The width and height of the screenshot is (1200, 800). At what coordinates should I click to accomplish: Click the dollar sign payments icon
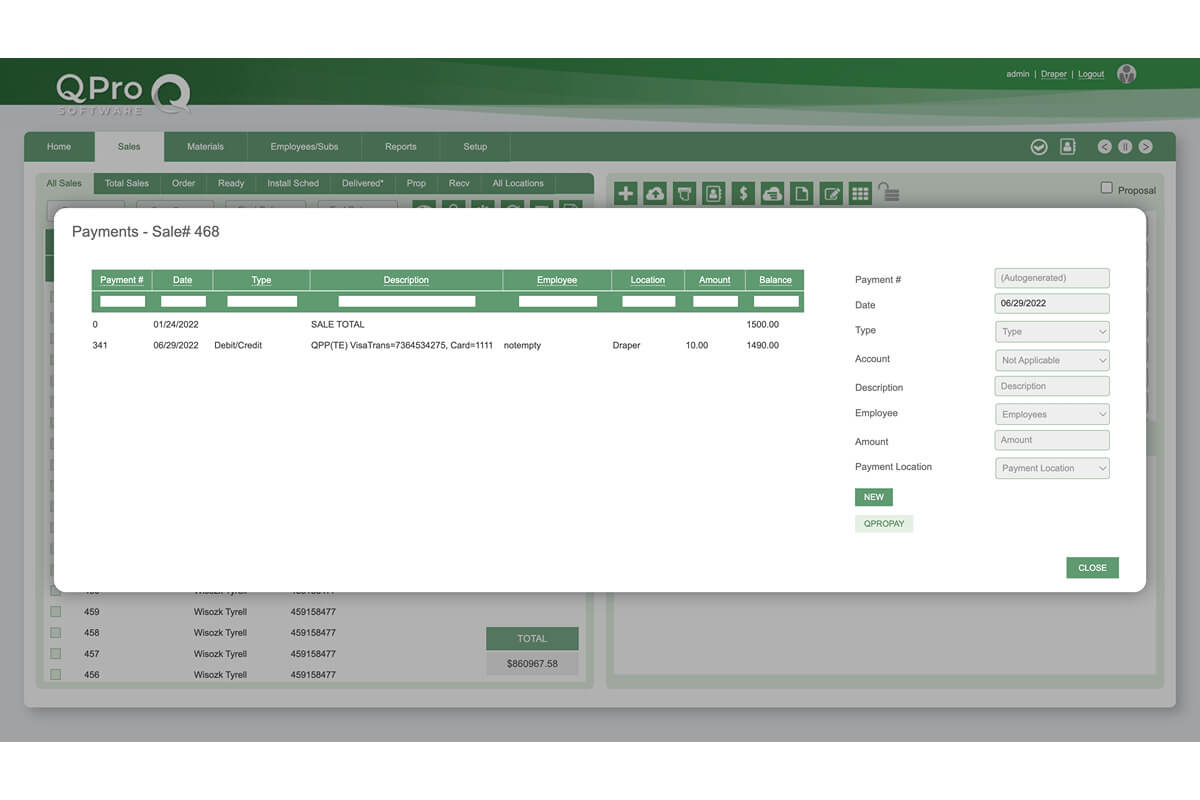tap(743, 194)
